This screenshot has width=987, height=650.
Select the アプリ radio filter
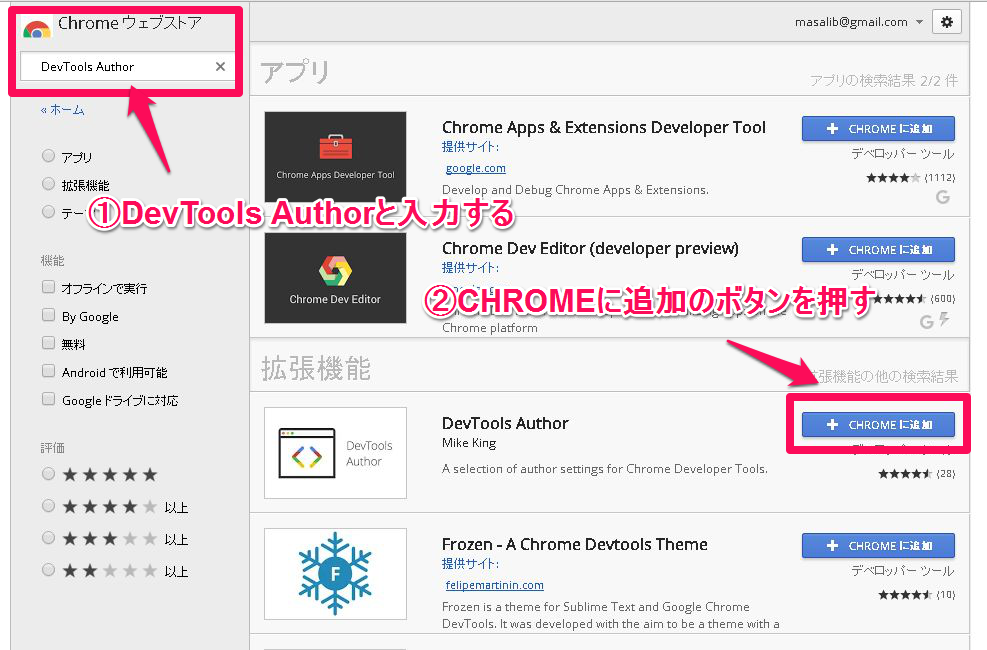48,155
